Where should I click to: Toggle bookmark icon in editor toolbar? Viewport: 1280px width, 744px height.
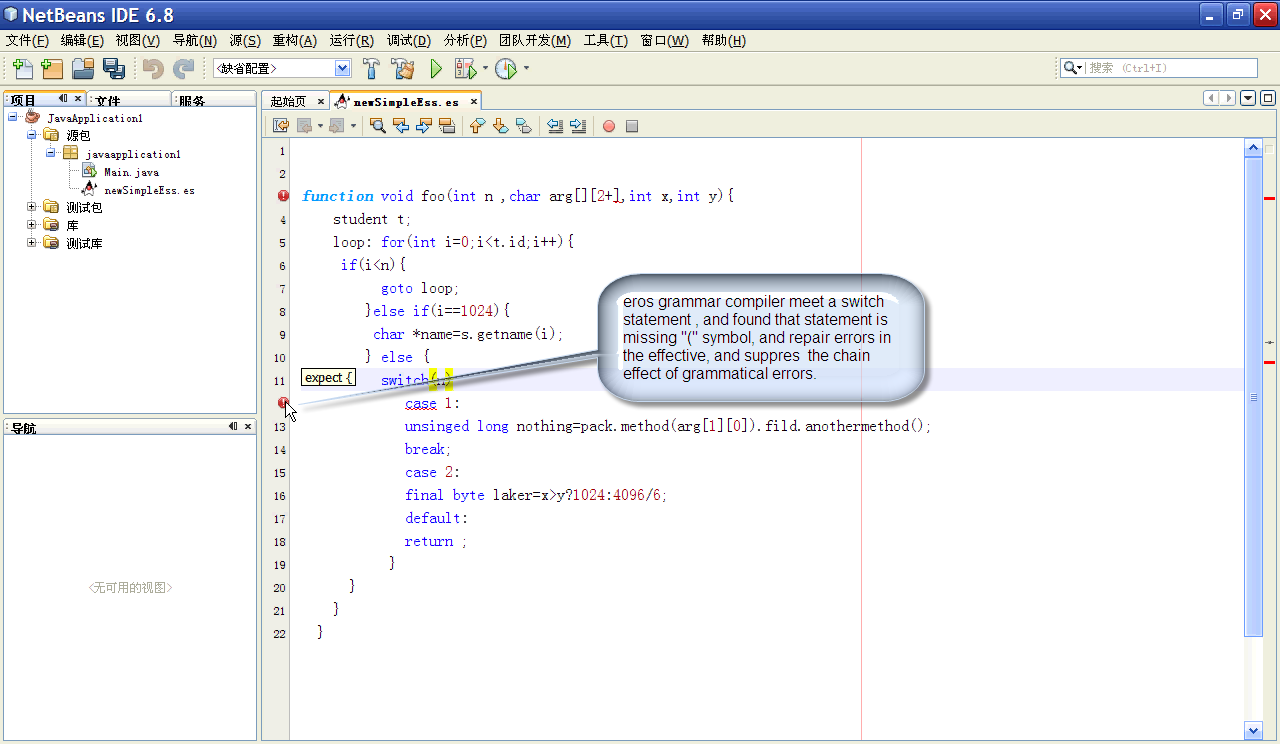tap(524, 126)
